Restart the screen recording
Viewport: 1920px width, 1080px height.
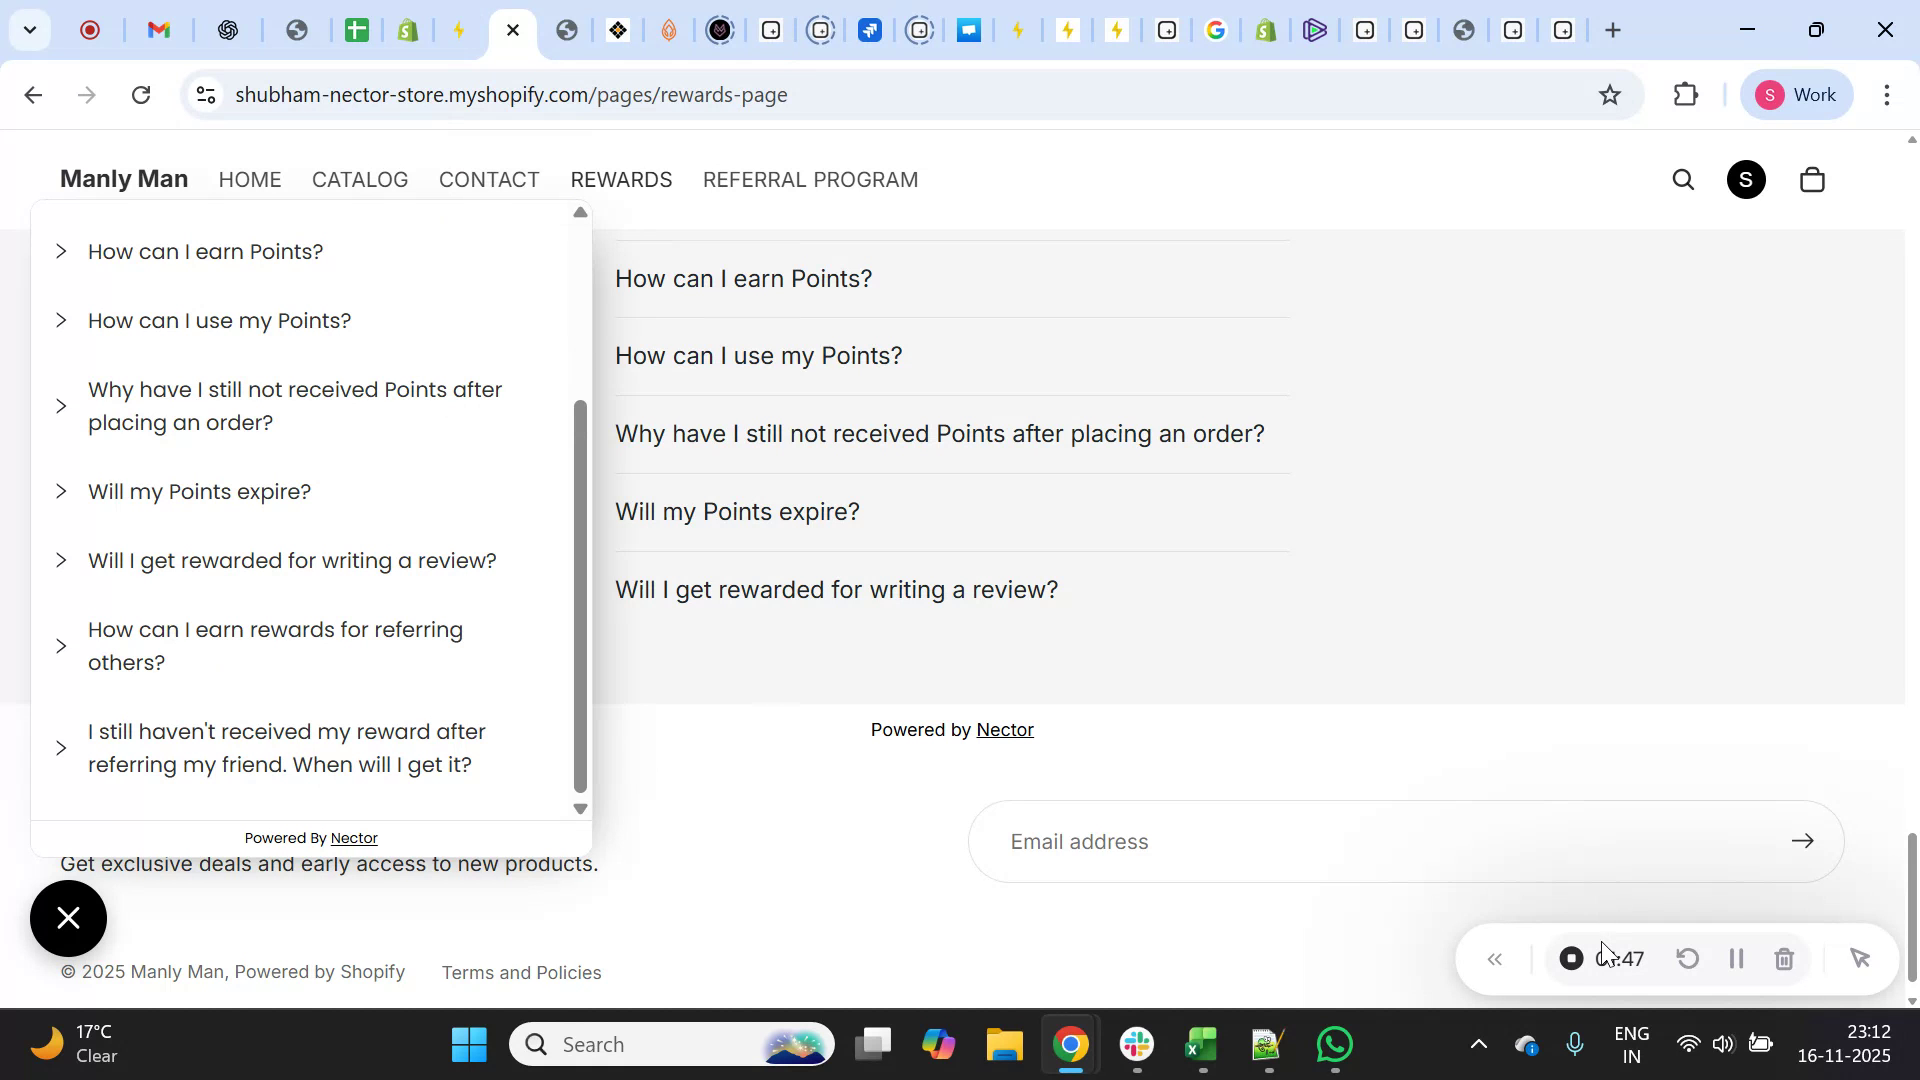point(1687,958)
